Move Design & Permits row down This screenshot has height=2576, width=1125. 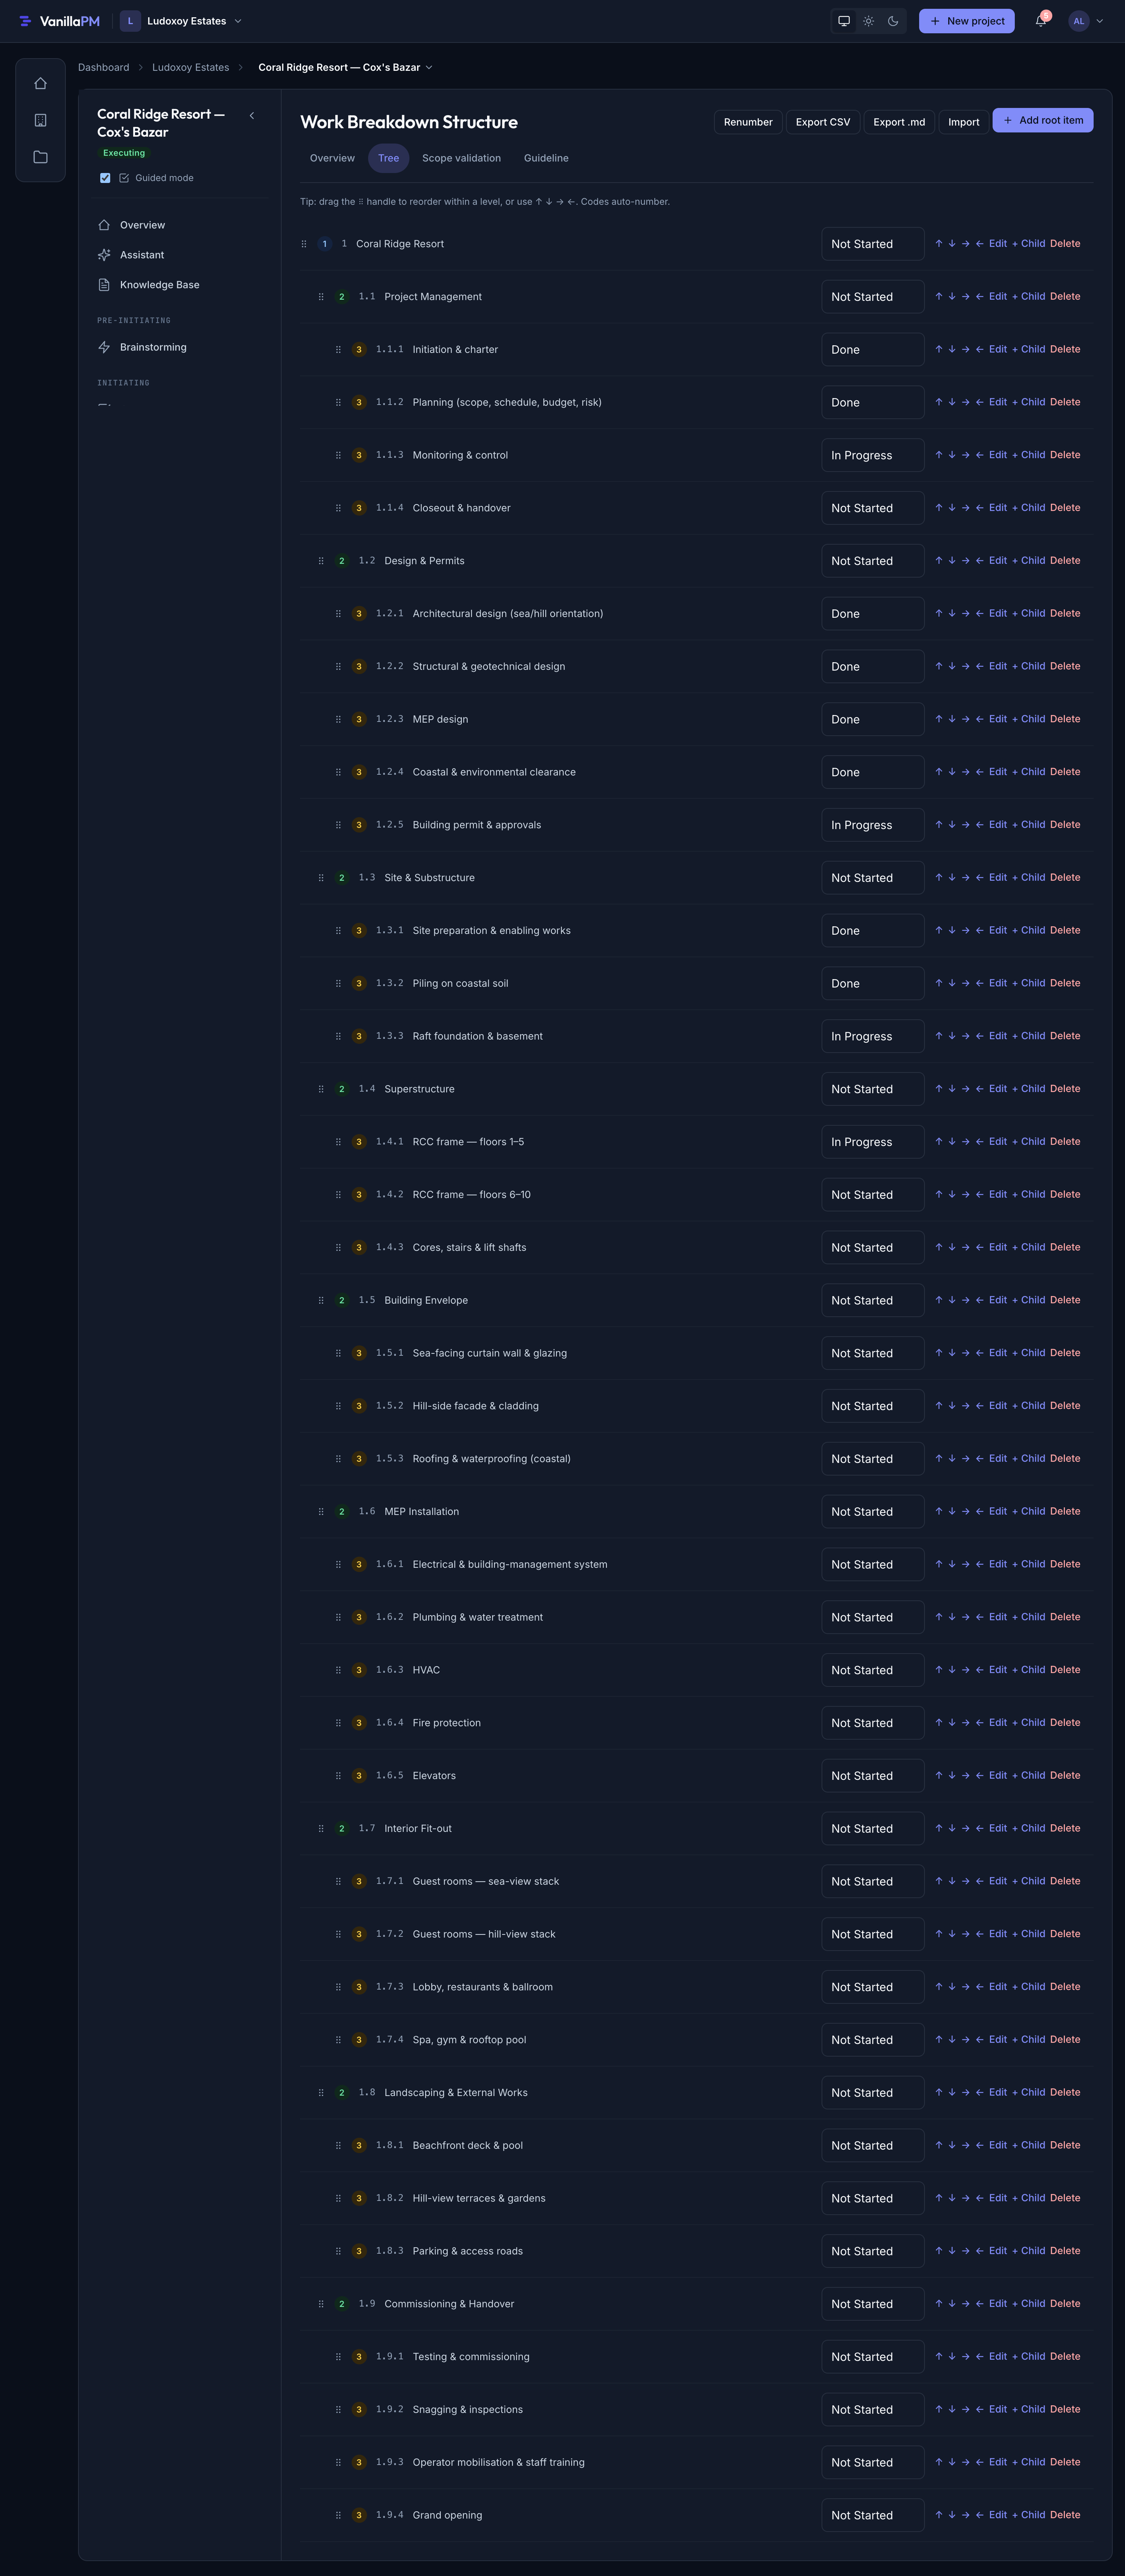click(x=952, y=561)
